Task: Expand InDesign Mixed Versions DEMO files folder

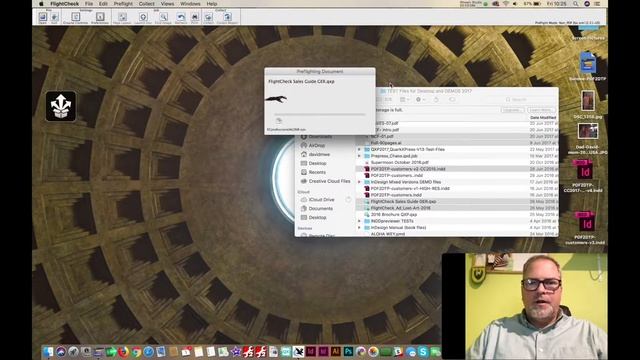Action: point(360,182)
